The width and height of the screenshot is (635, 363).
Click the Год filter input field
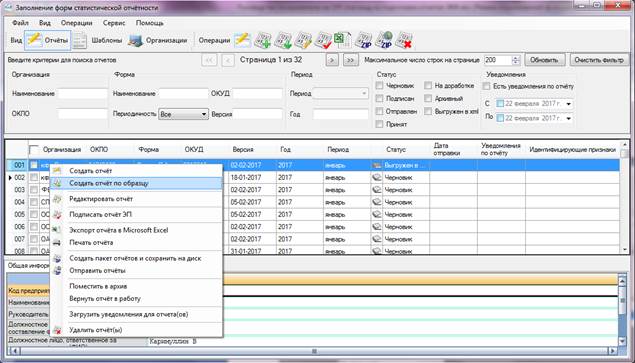point(341,114)
